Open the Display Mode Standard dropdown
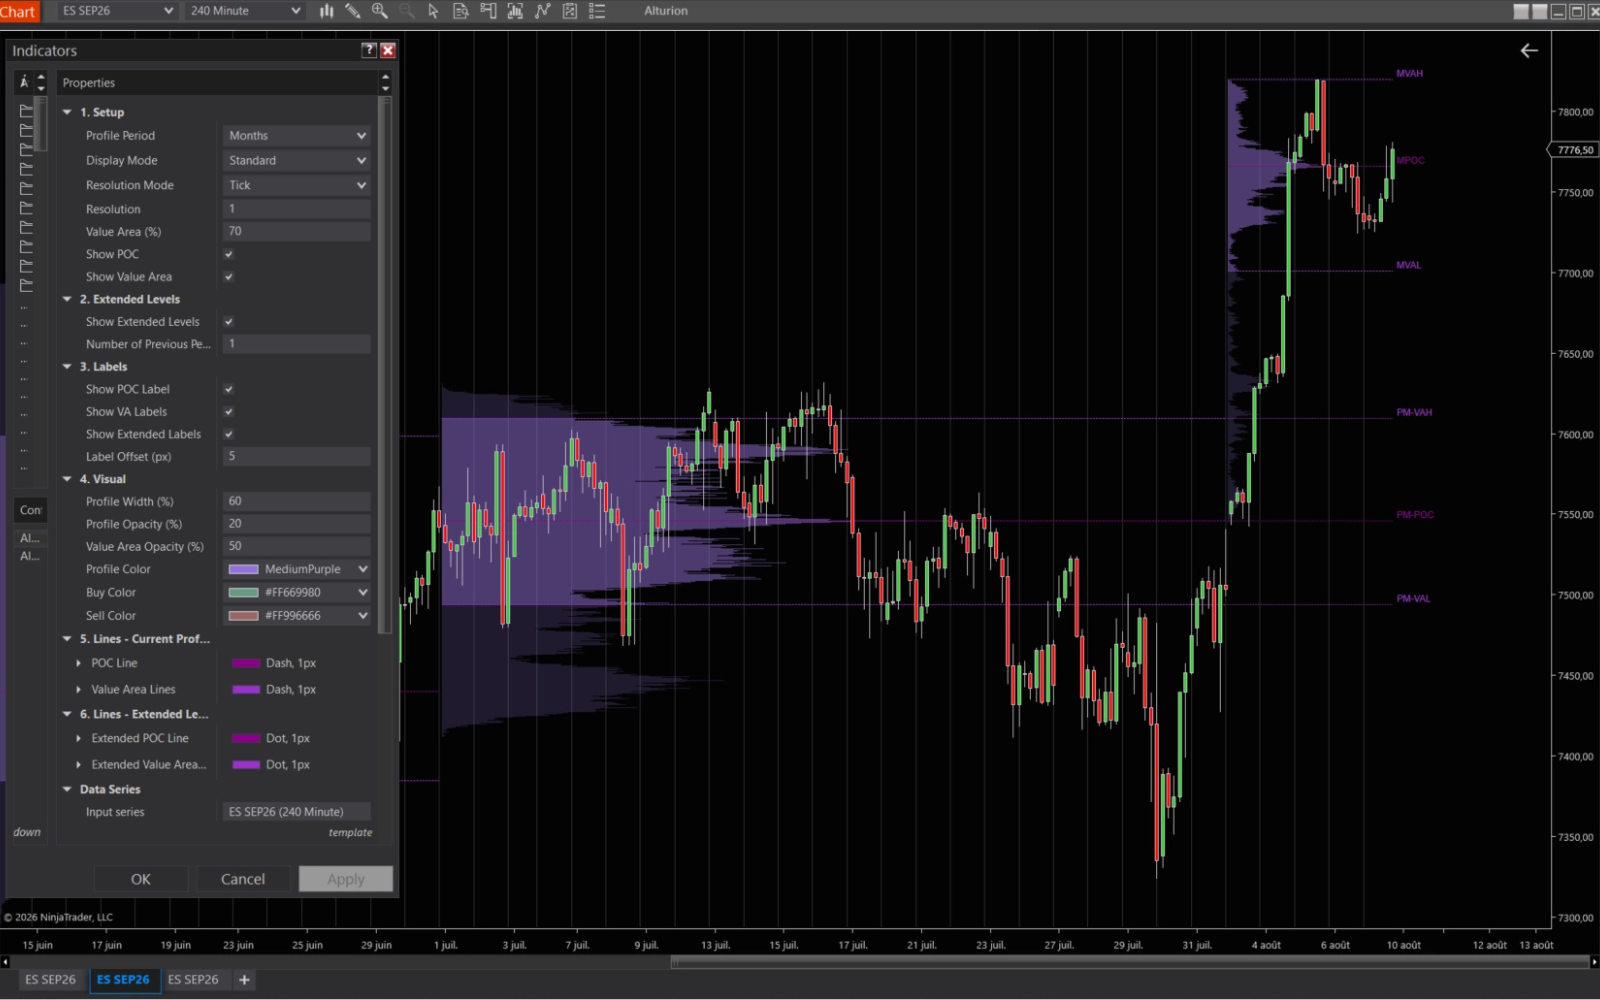This screenshot has height=1000, width=1600. (x=297, y=160)
